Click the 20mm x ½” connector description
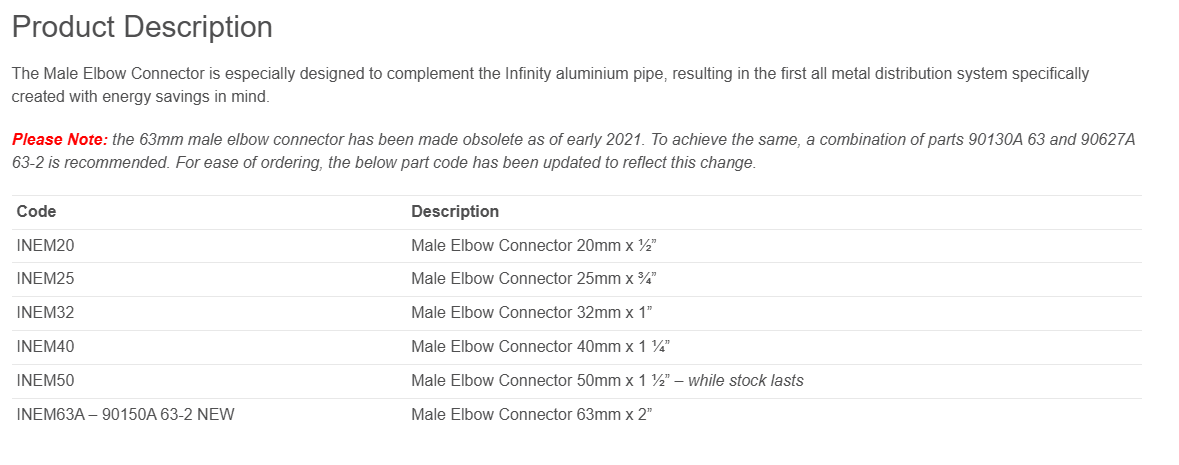 533,245
